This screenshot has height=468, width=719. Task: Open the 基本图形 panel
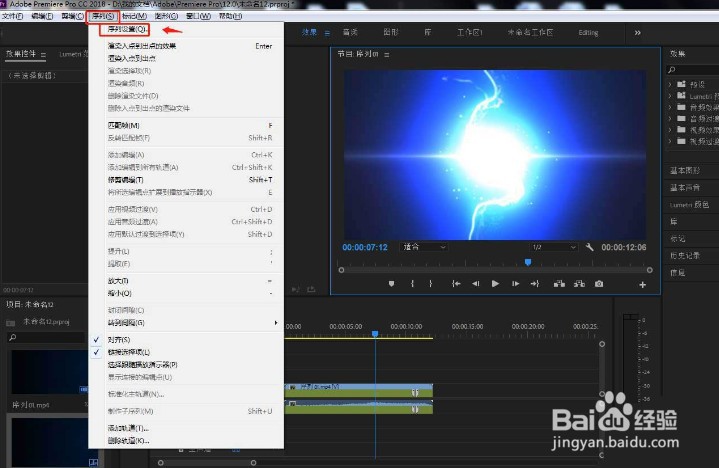click(685, 171)
